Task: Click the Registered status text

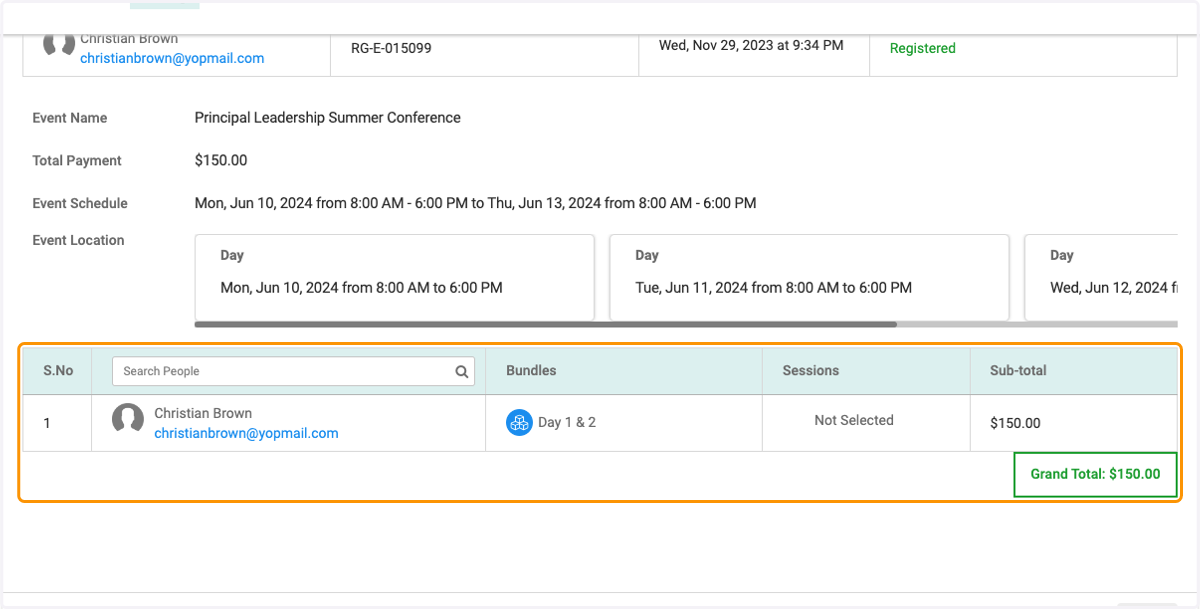Action: (x=923, y=48)
